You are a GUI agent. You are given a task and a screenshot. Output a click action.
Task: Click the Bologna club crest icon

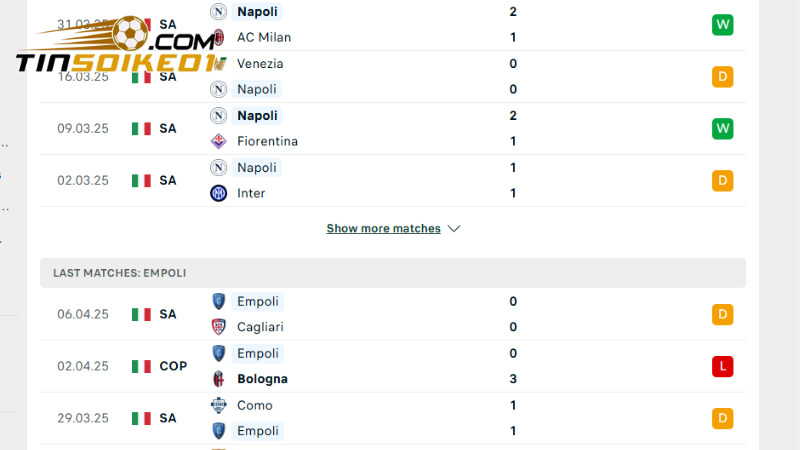[x=218, y=379]
